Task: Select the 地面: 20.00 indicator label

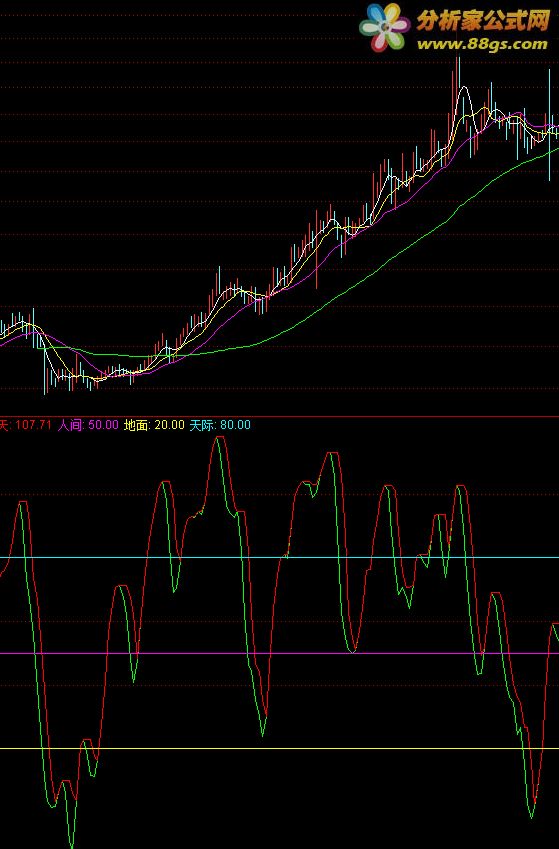Action: pyautogui.click(x=154, y=425)
